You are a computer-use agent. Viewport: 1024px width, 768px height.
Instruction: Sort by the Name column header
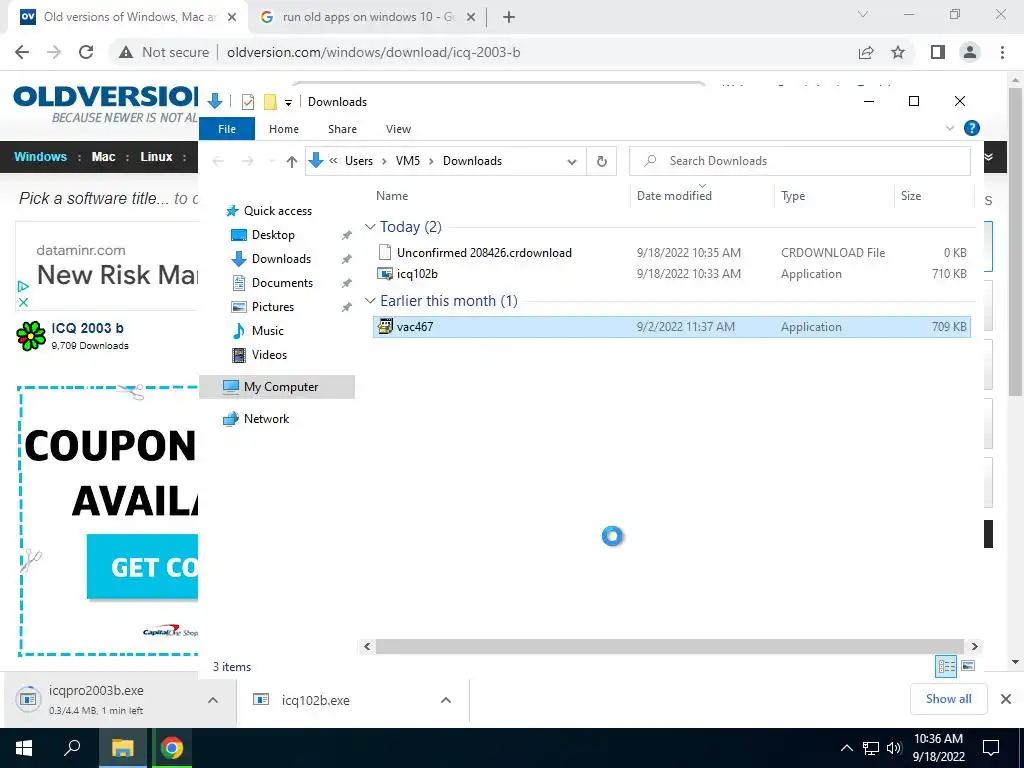[392, 195]
